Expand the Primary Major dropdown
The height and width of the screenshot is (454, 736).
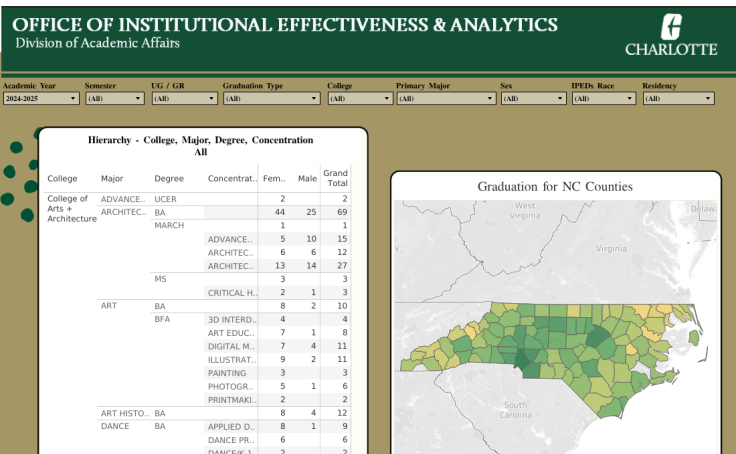pyautogui.click(x=446, y=99)
